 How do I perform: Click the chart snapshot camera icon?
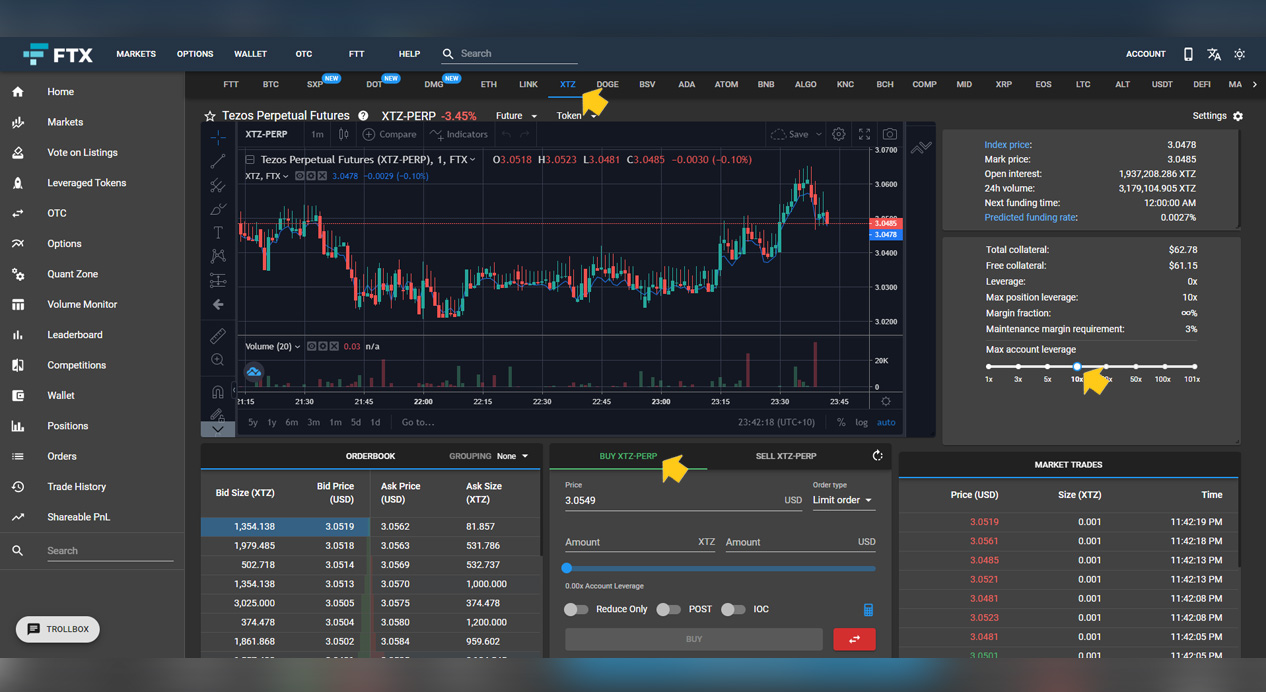tap(889, 134)
